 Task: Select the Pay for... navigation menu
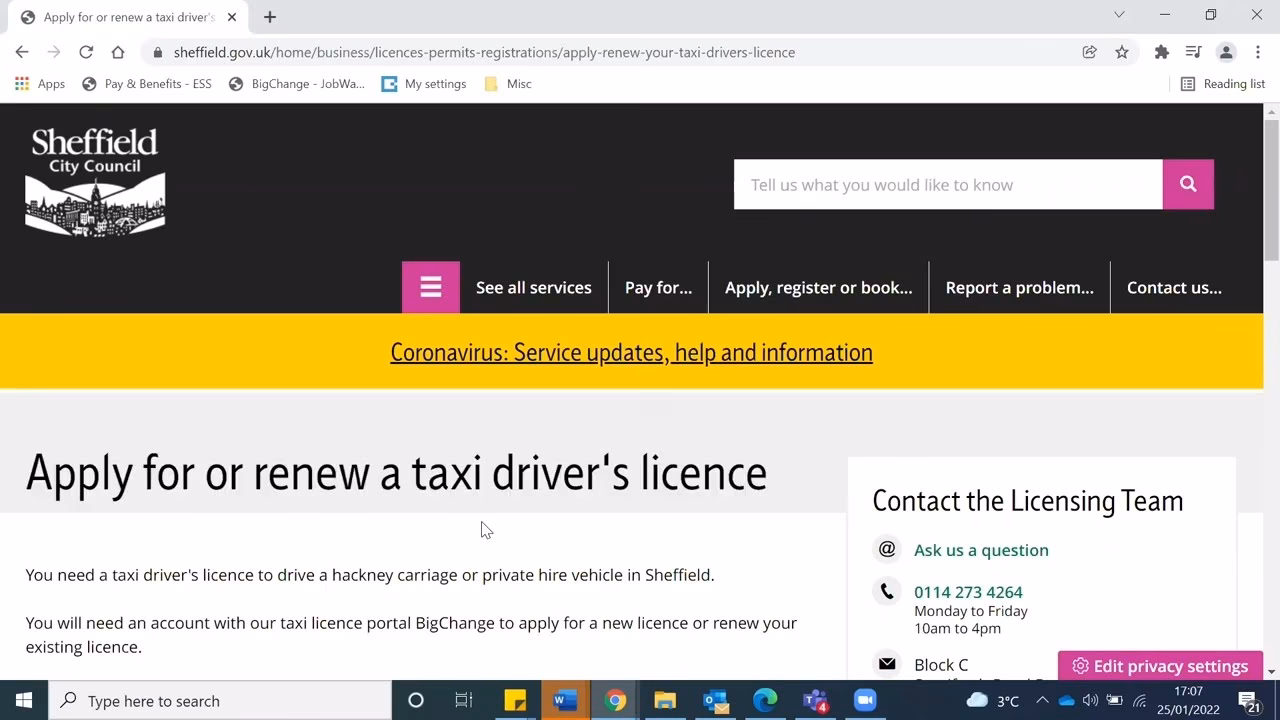click(657, 287)
